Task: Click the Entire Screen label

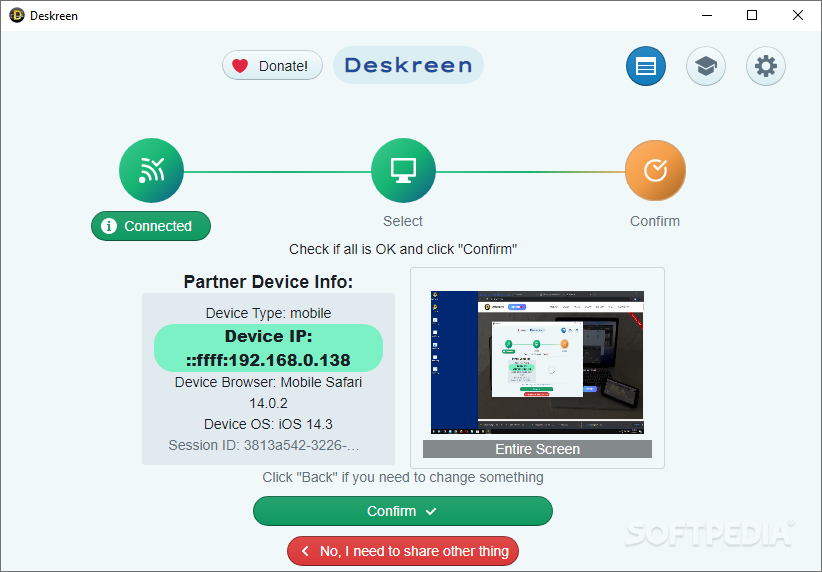Action: (537, 449)
